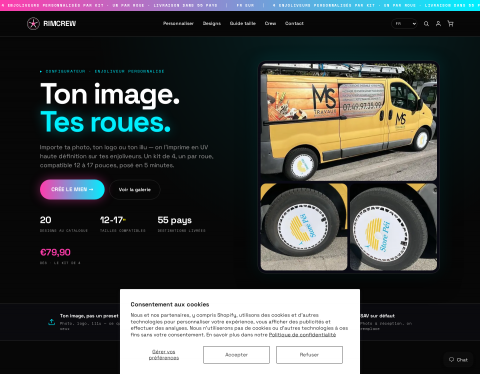Go to the Designs menu item
Viewport: 480px width, 374px height.
coord(212,23)
